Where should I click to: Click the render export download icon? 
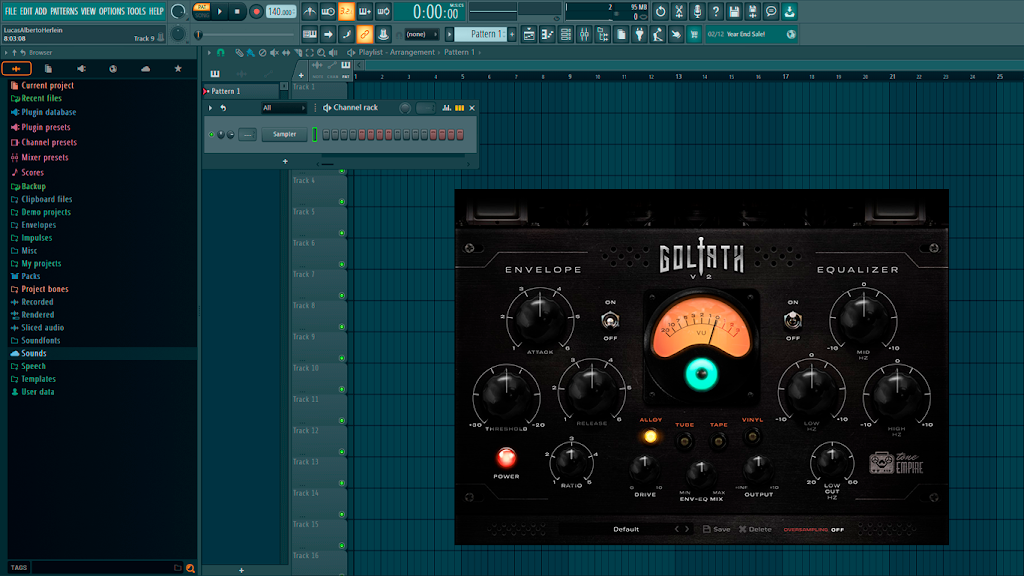click(x=789, y=11)
